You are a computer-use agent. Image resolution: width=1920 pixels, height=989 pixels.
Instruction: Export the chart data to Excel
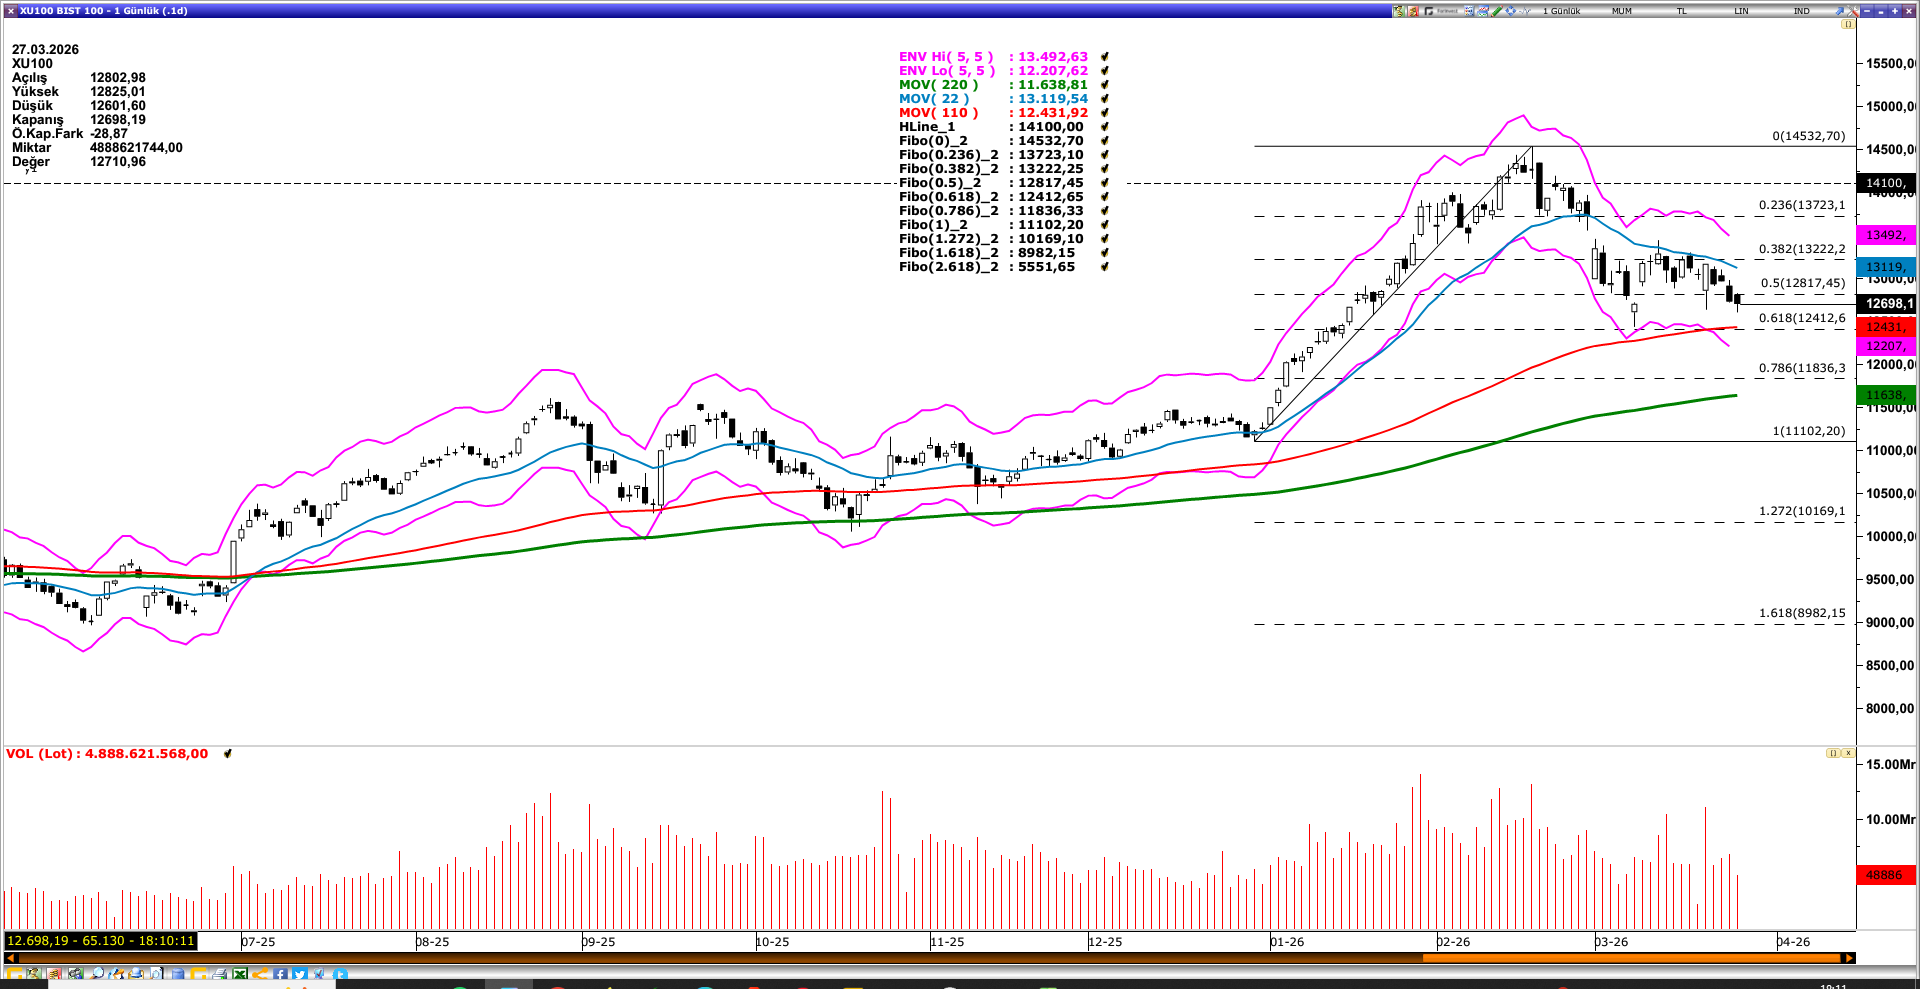[239, 975]
